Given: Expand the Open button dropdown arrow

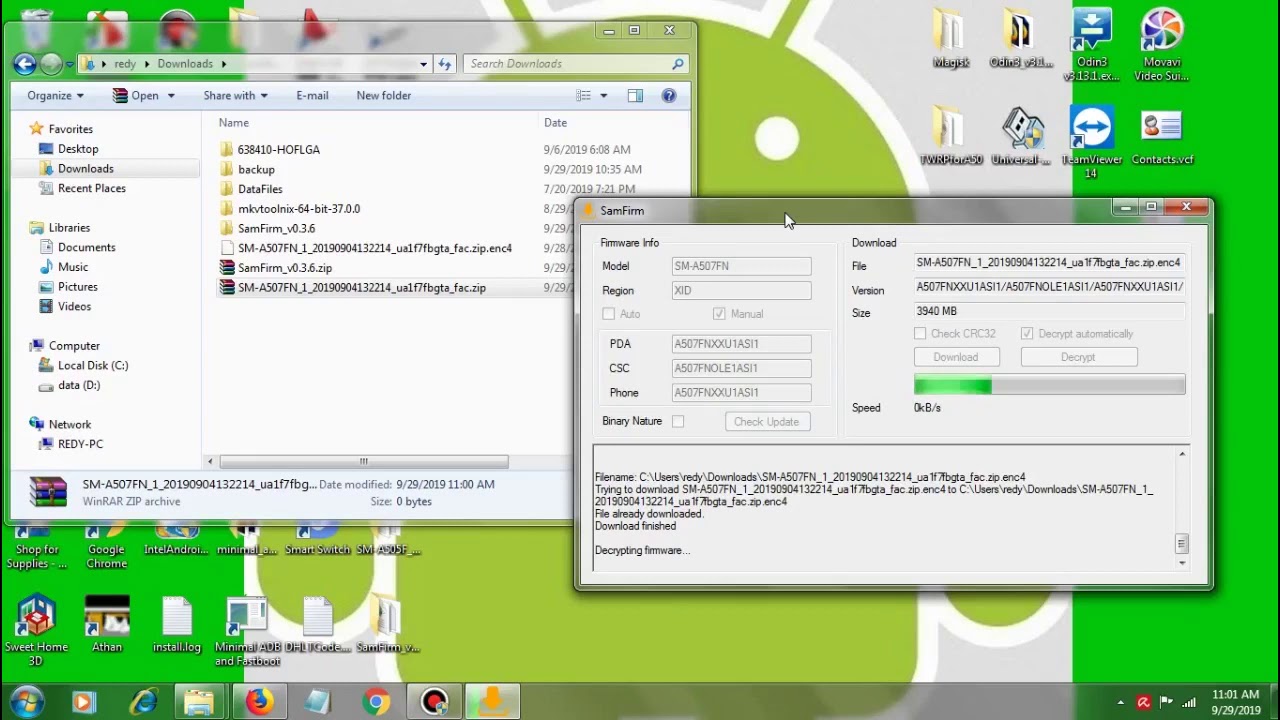Looking at the screenshot, I should (171, 96).
